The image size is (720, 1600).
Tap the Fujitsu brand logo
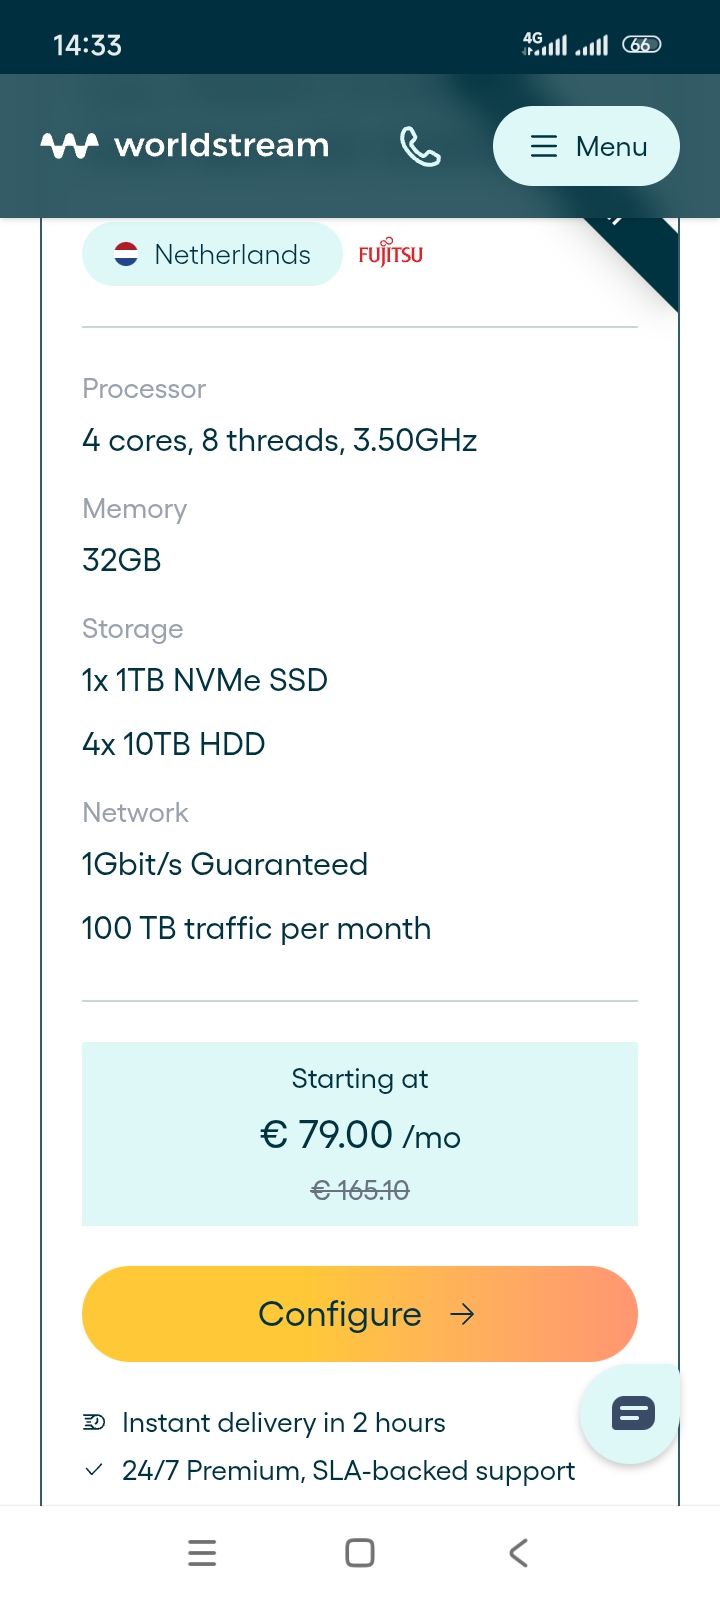pyautogui.click(x=391, y=253)
